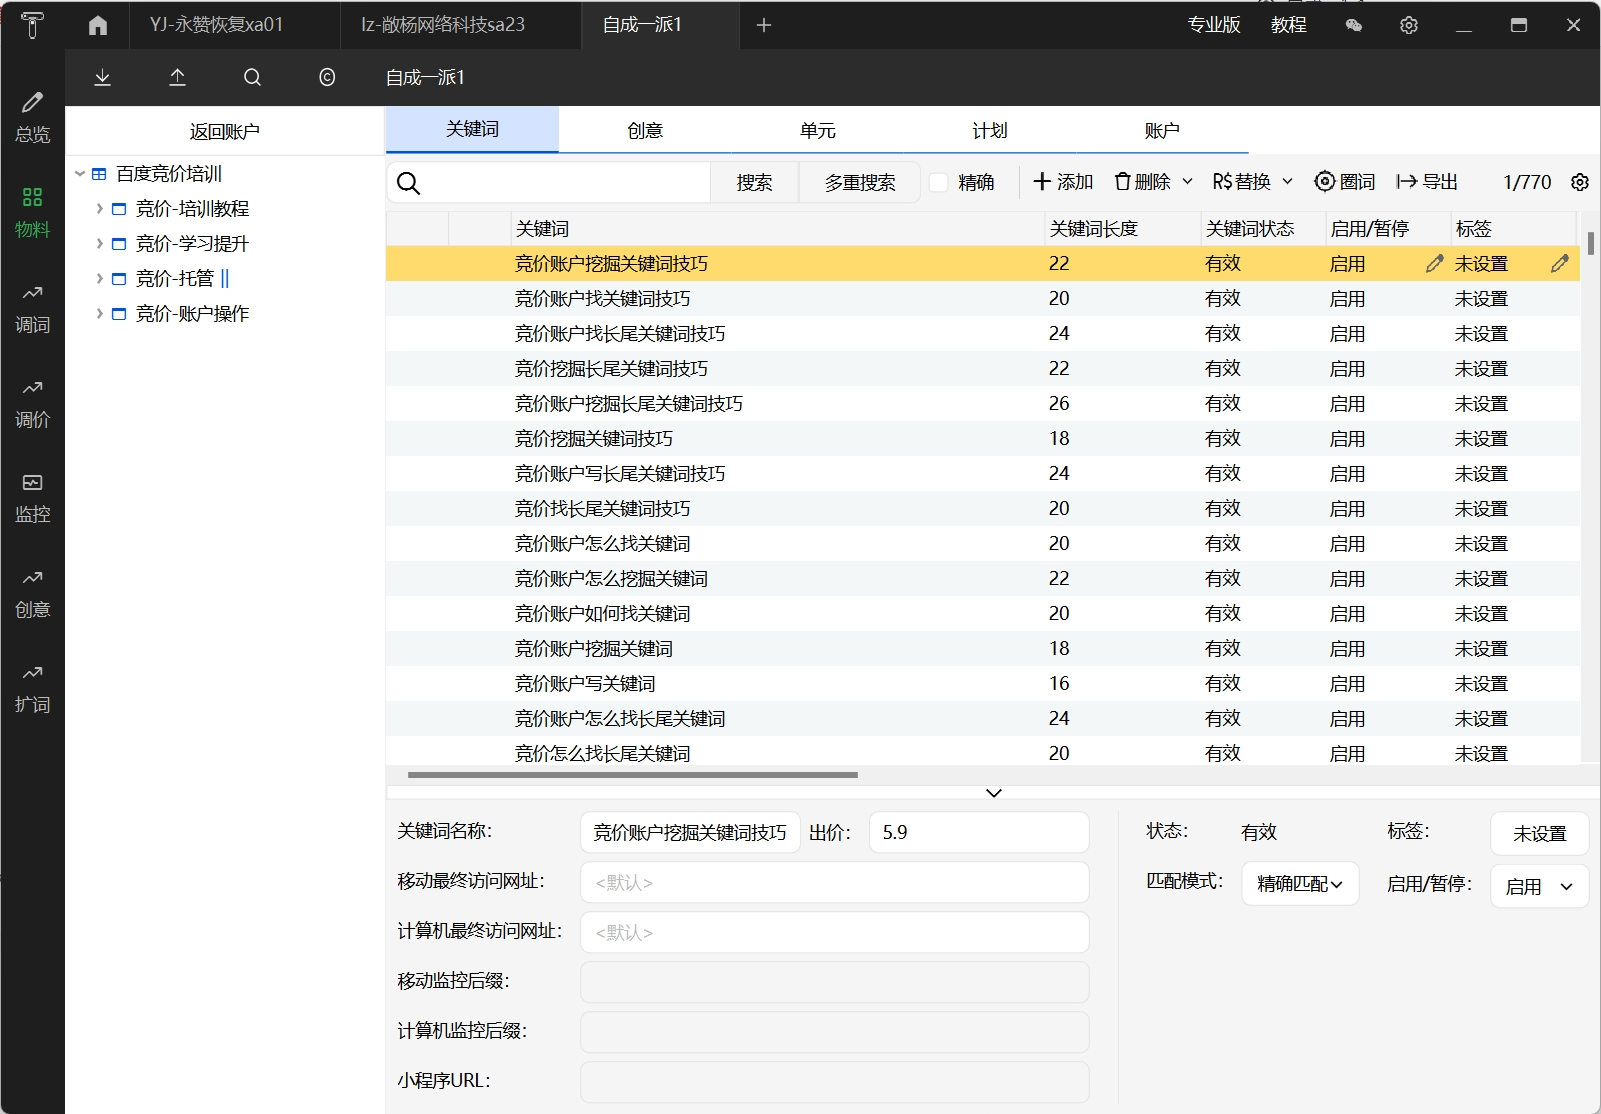Switch to the 计划 tab
Image resolution: width=1601 pixels, height=1114 pixels.
click(990, 130)
